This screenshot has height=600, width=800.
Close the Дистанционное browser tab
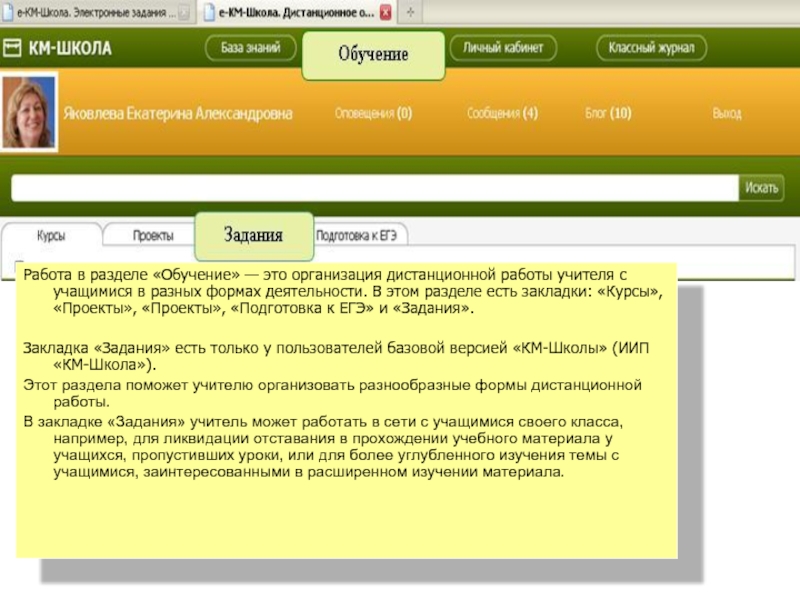click(x=386, y=12)
